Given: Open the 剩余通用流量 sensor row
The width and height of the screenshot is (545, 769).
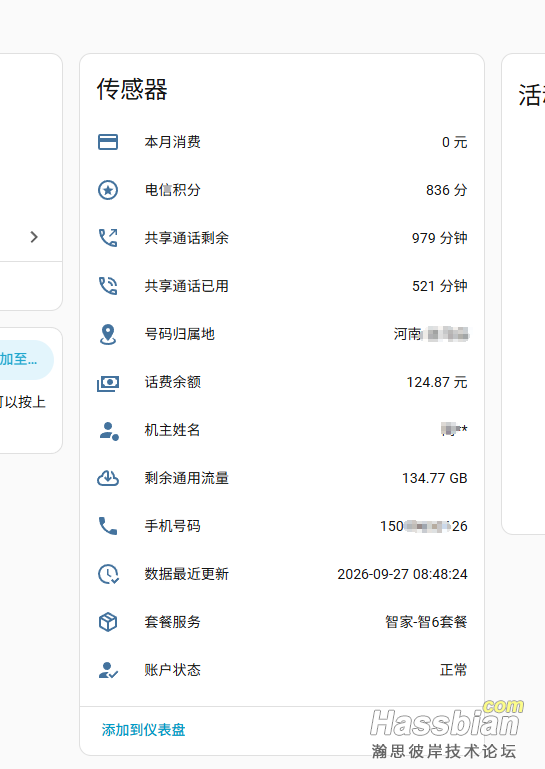Looking at the screenshot, I should click(282, 478).
